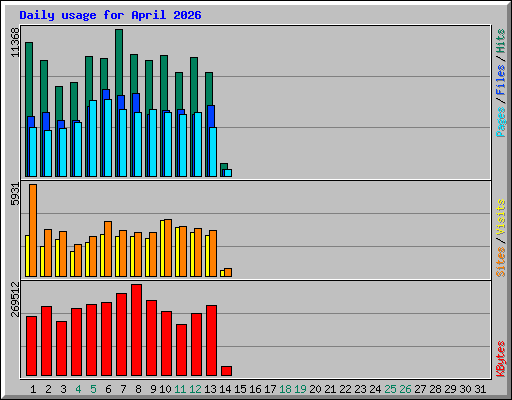512x400 pixels.
Task: Click the tallest red KBytes bar for day 8
Action: pyautogui.click(x=136, y=330)
